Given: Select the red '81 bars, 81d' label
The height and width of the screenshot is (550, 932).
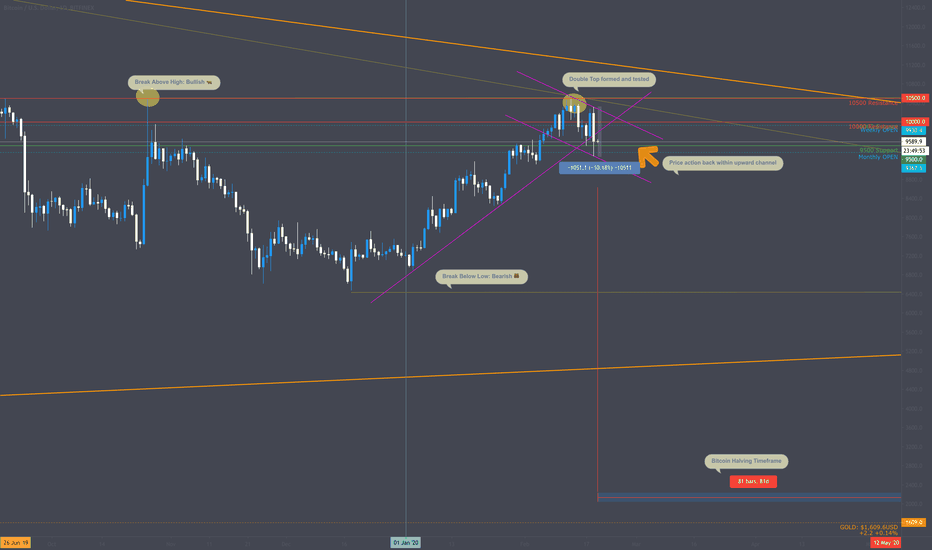Looking at the screenshot, I should 753,482.
